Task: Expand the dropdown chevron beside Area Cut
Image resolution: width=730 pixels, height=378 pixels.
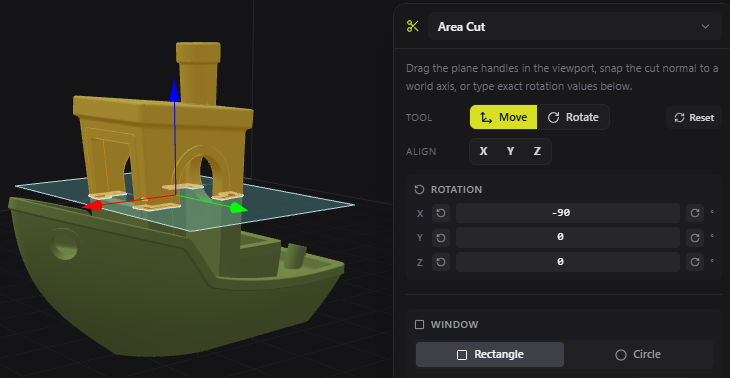Action: pyautogui.click(x=705, y=27)
